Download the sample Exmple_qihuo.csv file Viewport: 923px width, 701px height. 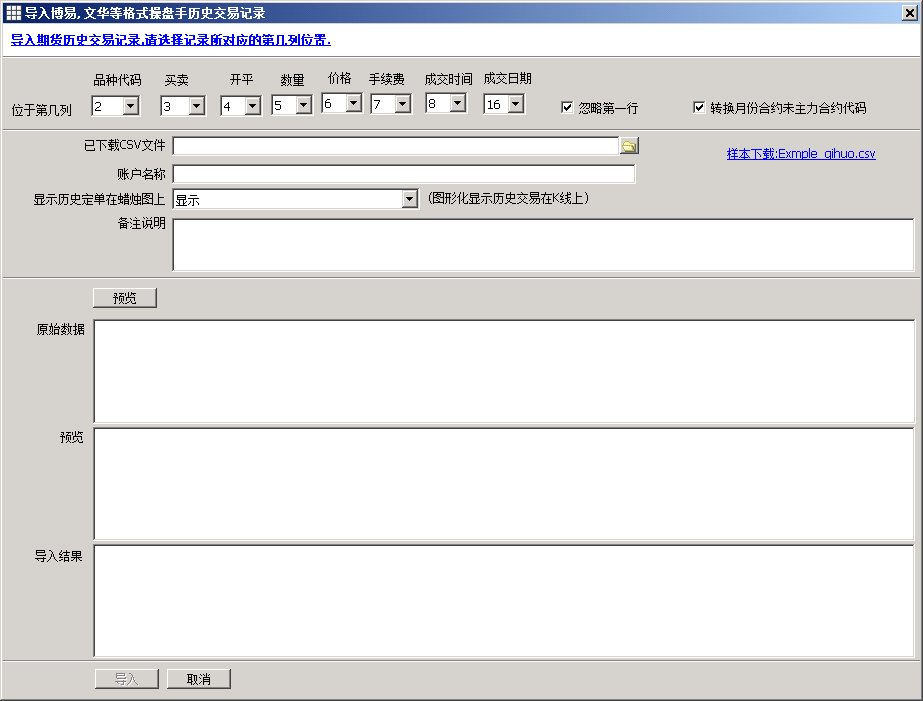click(x=800, y=154)
